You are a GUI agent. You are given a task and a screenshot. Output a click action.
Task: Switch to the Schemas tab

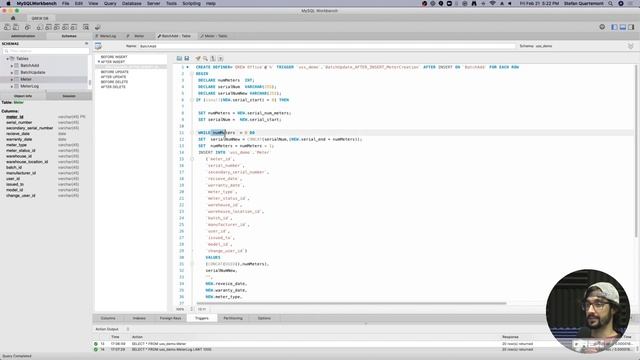(69, 36)
